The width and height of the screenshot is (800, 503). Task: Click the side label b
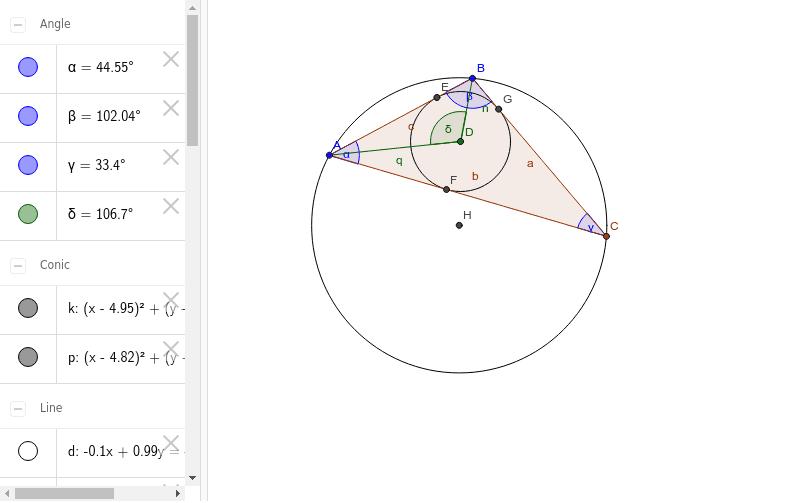click(475, 176)
